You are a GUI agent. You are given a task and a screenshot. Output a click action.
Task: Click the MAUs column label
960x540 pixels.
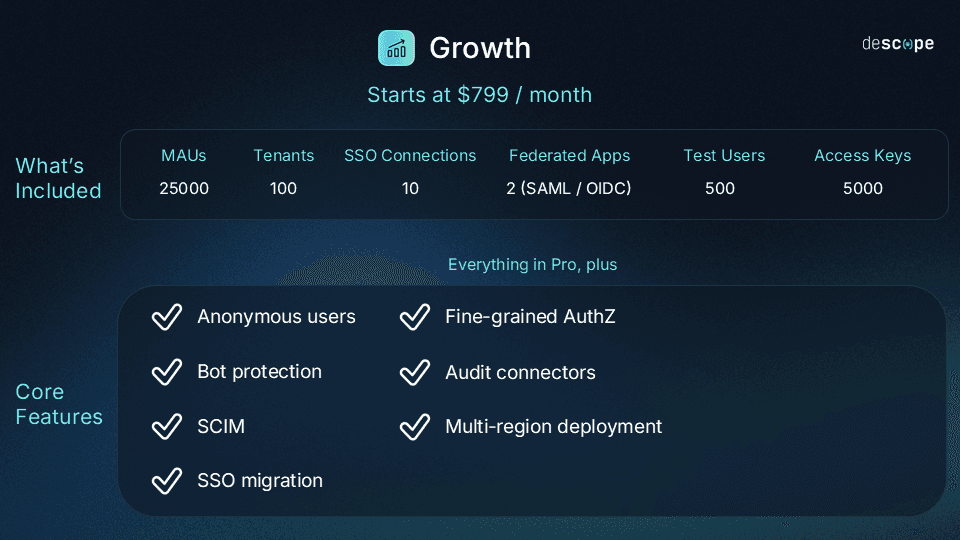point(184,156)
